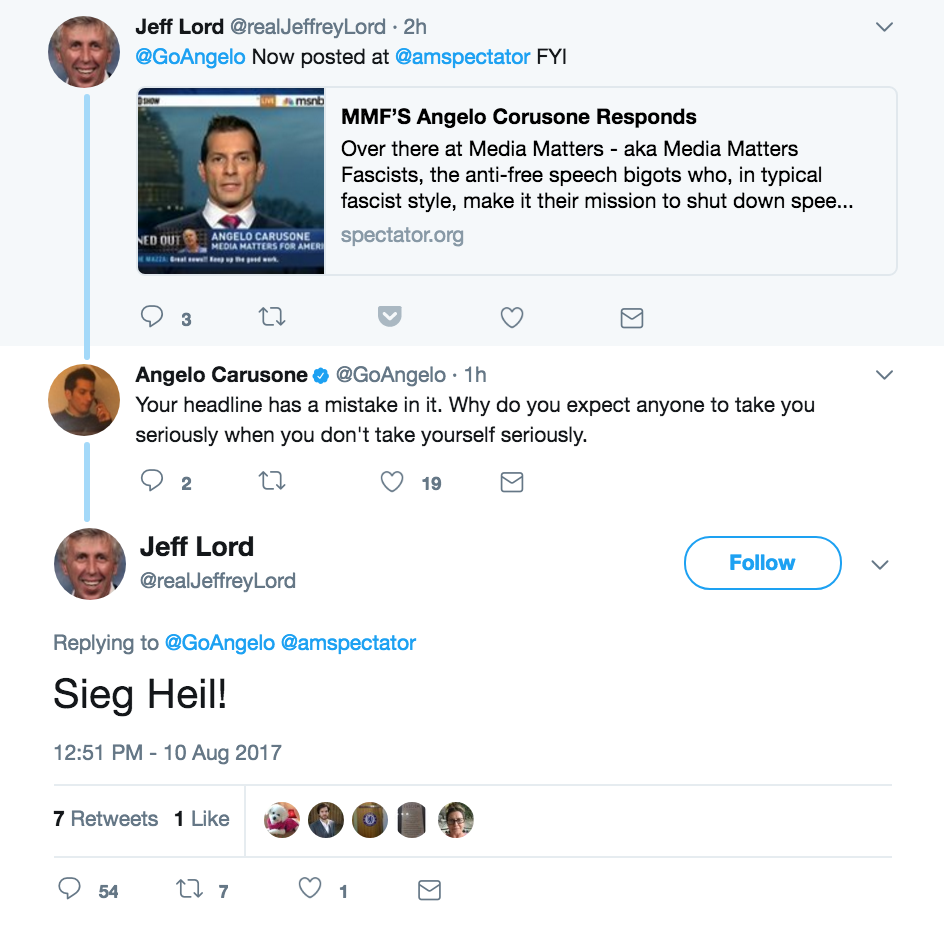This screenshot has height=948, width=944.
Task: Open reply icon showing 54 replies
Action: pos(70,889)
